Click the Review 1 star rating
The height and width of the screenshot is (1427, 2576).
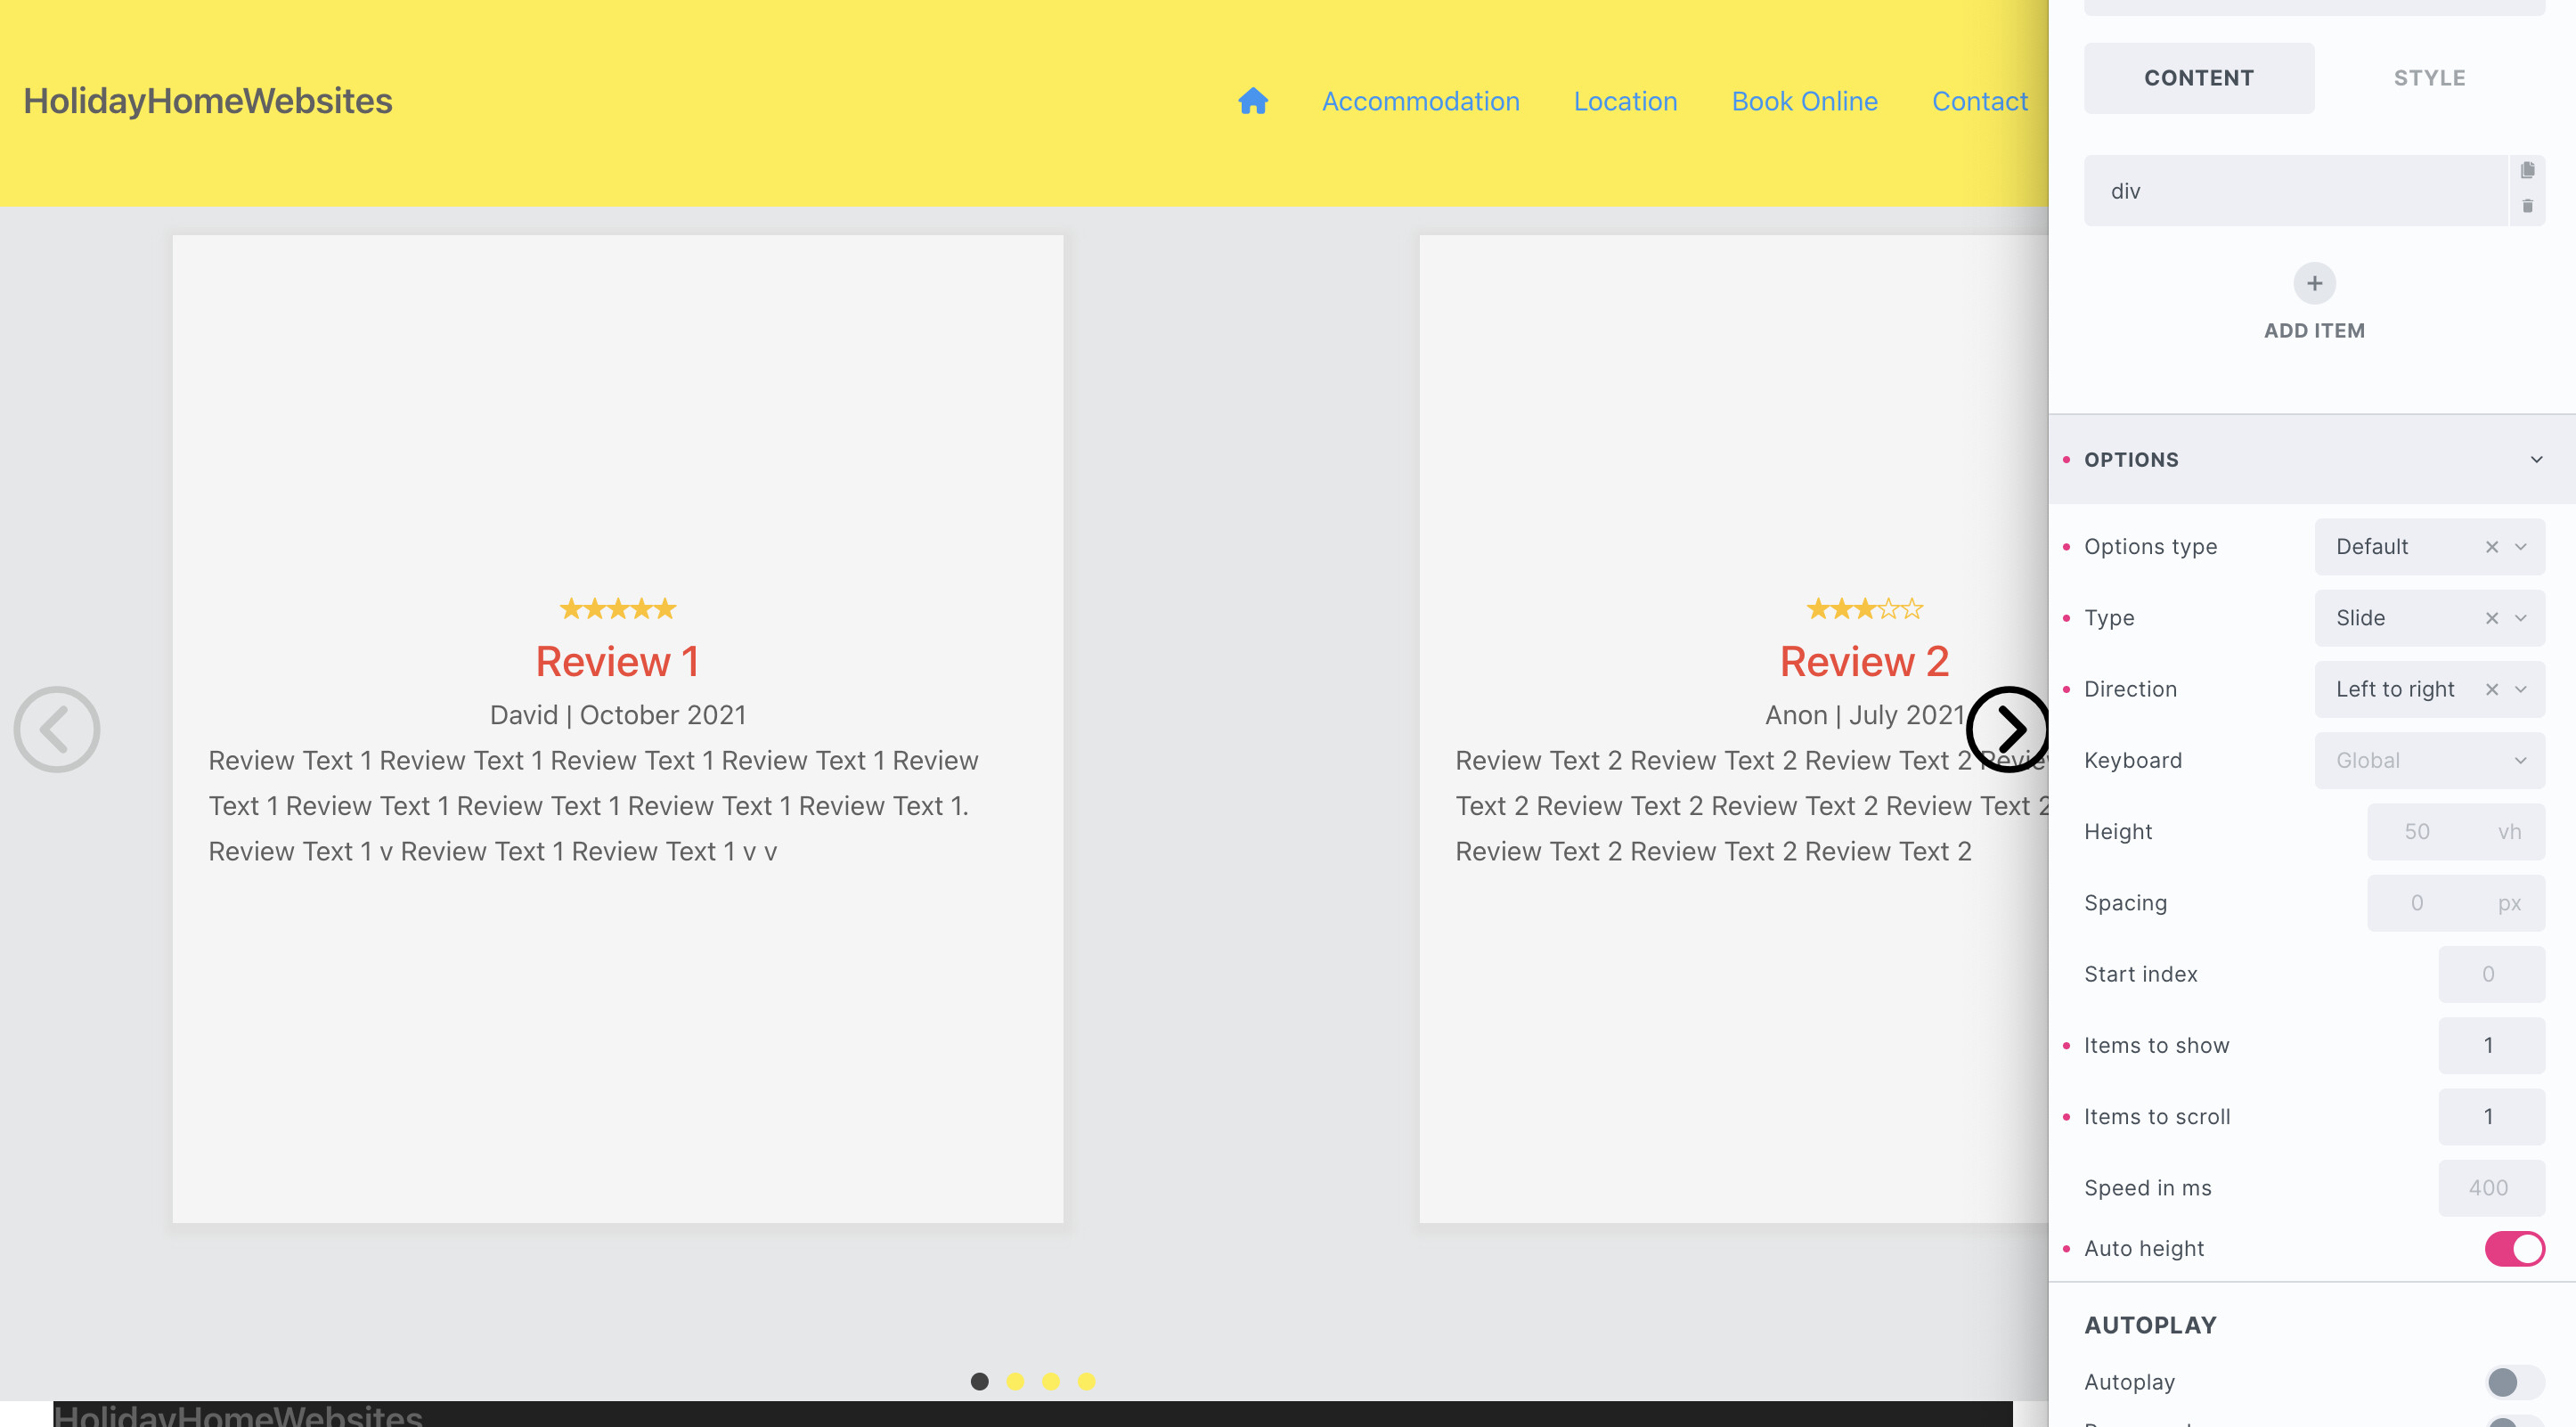618,608
